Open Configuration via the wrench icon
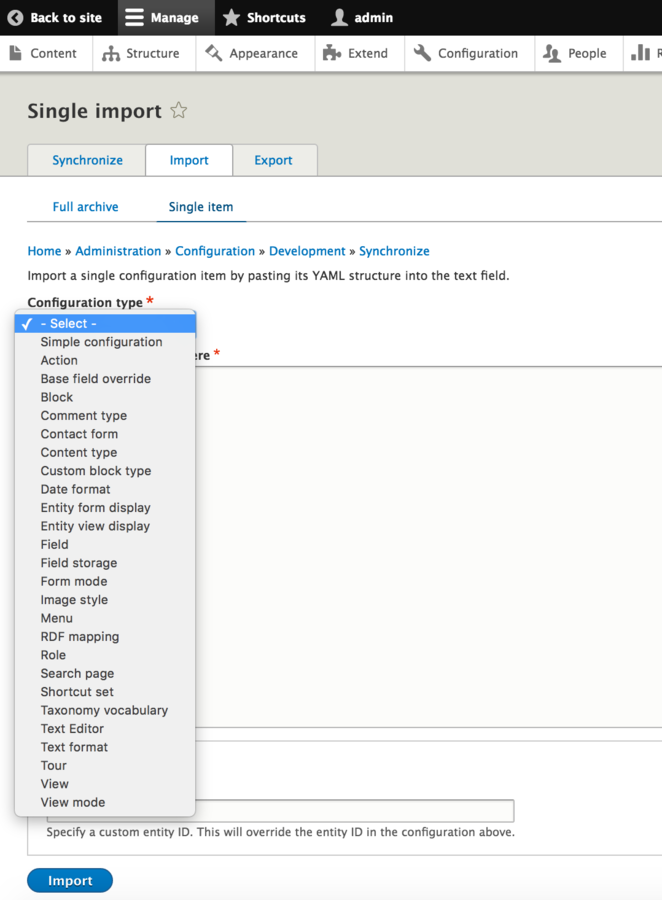The height and width of the screenshot is (900, 662). (422, 53)
